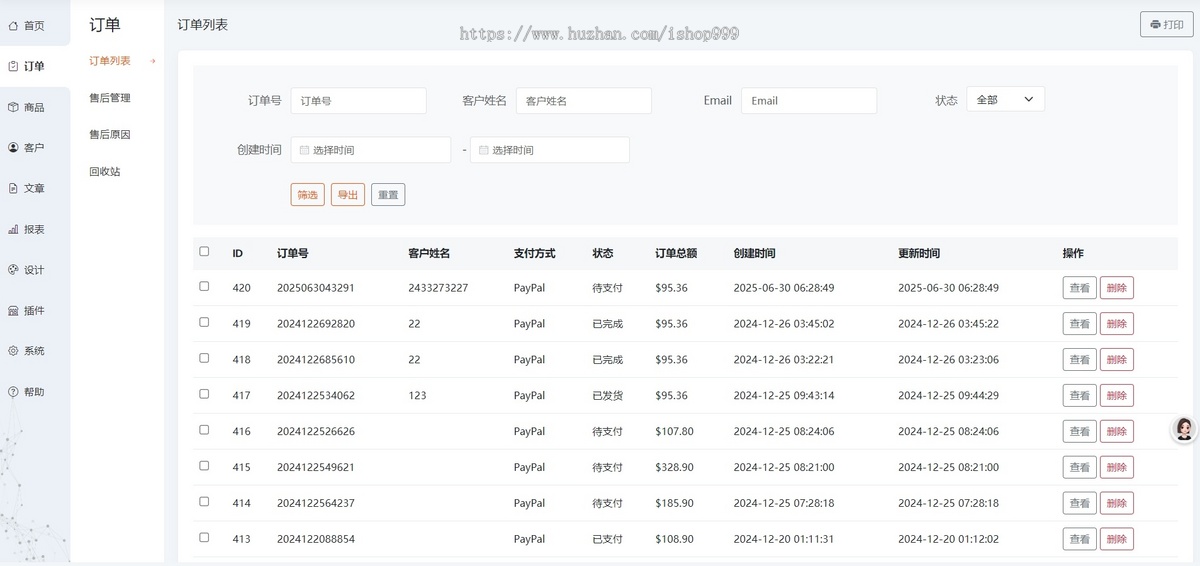Click the customer service avatar chat icon
The height and width of the screenshot is (566, 1200).
pos(1184,429)
